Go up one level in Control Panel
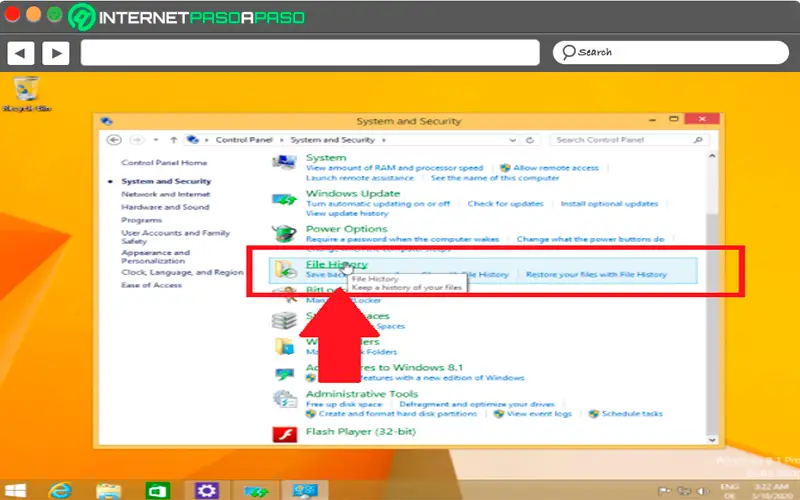The image size is (800, 500). (x=173, y=140)
